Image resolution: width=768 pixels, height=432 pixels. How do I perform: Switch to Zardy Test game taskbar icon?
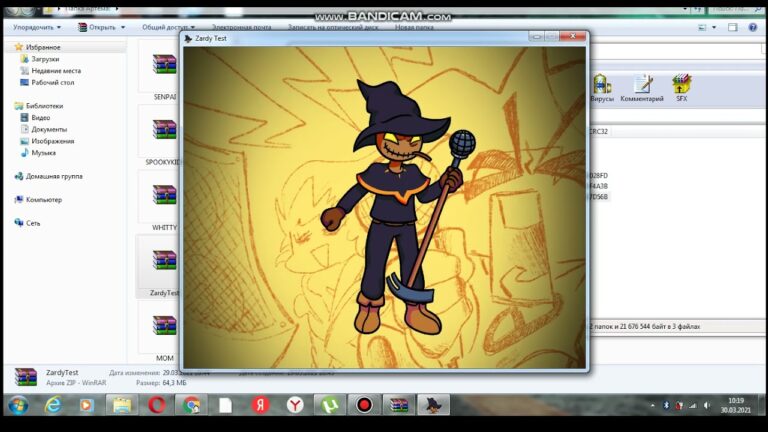(433, 405)
